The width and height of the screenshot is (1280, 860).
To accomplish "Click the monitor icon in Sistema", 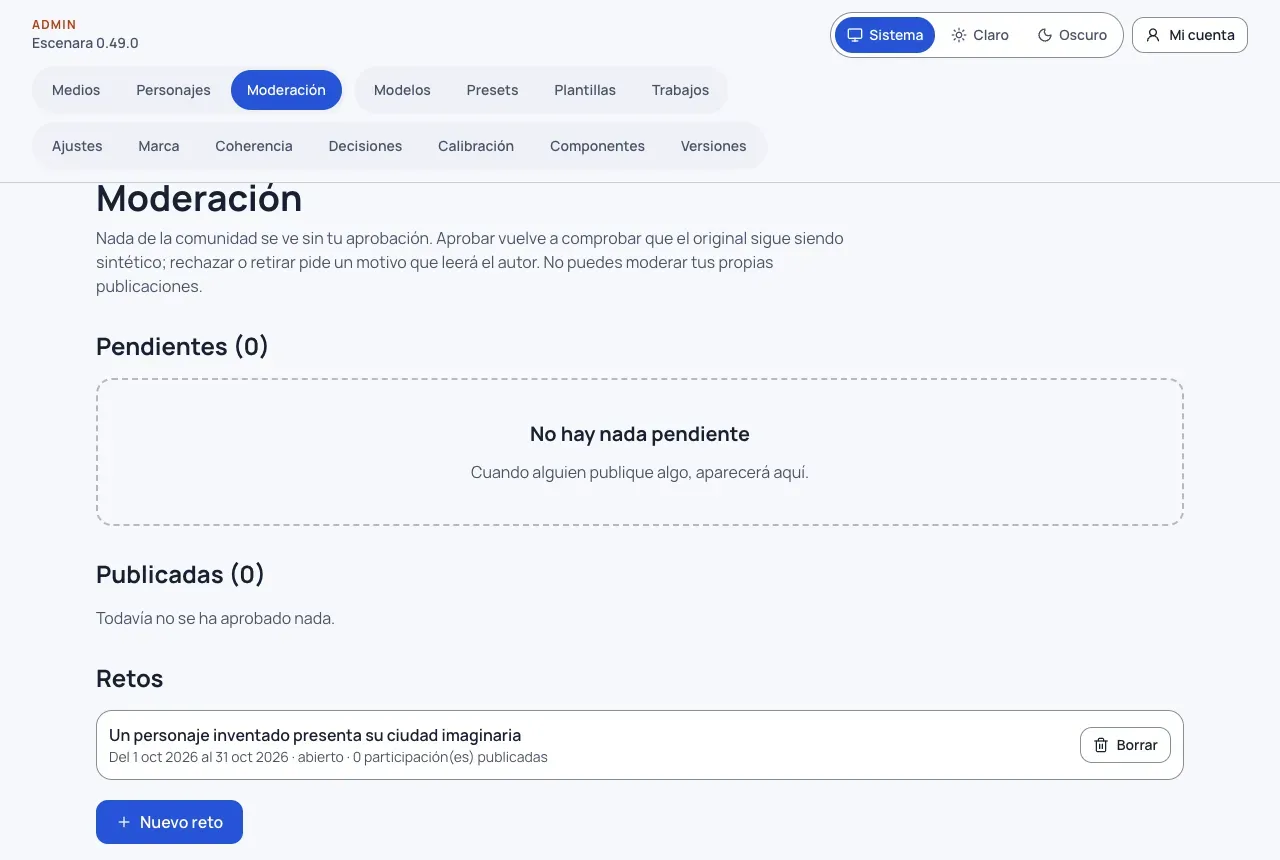I will (855, 35).
